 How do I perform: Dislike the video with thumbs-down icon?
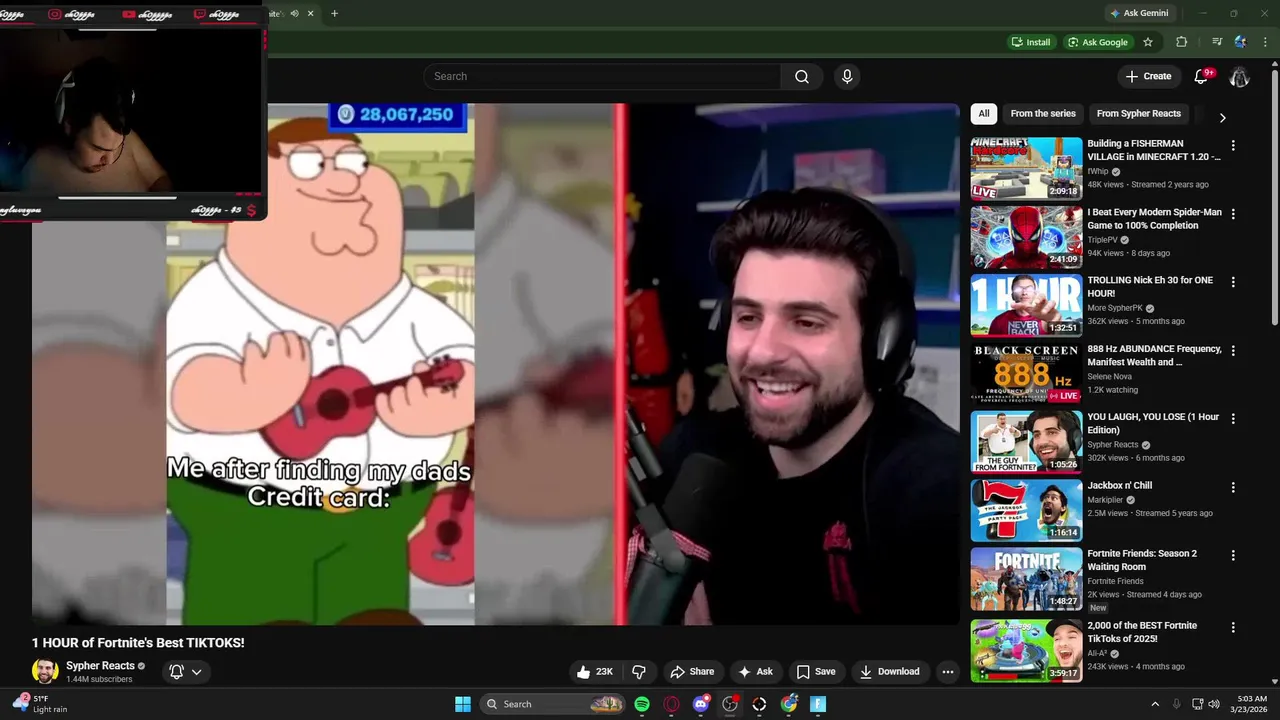tap(639, 672)
